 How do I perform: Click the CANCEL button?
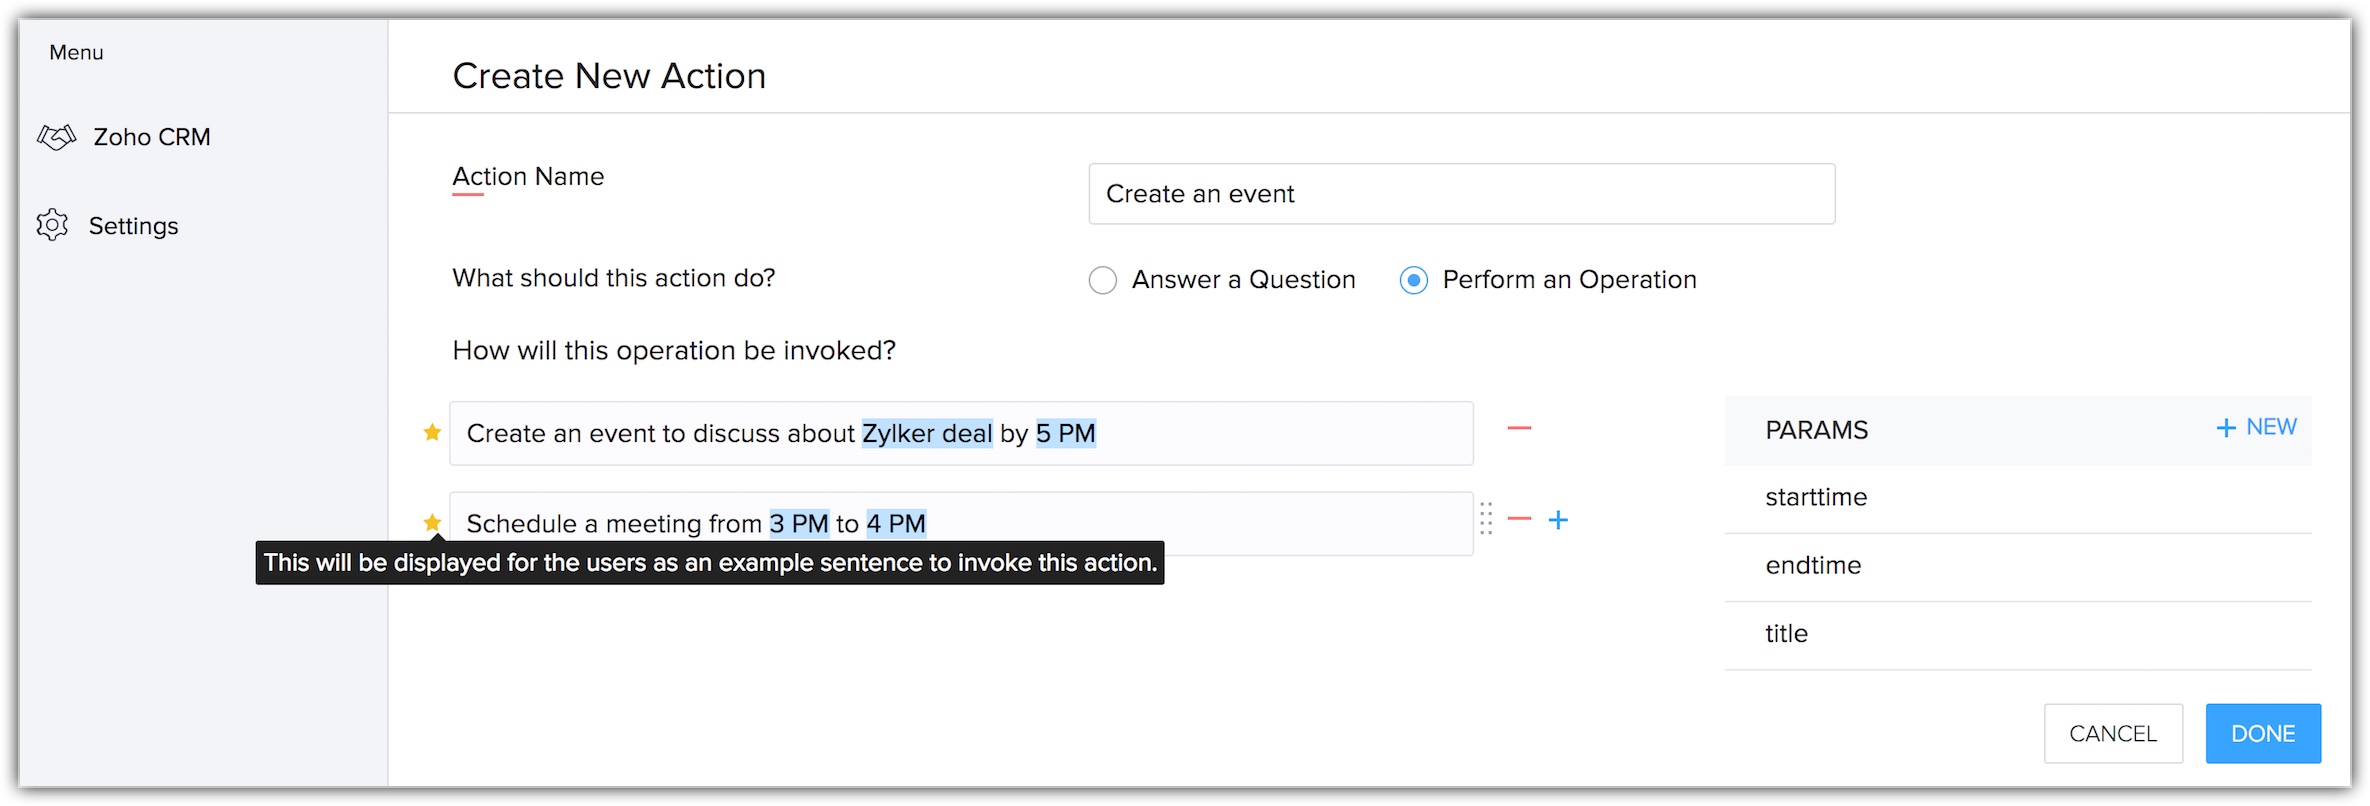tap(2112, 733)
